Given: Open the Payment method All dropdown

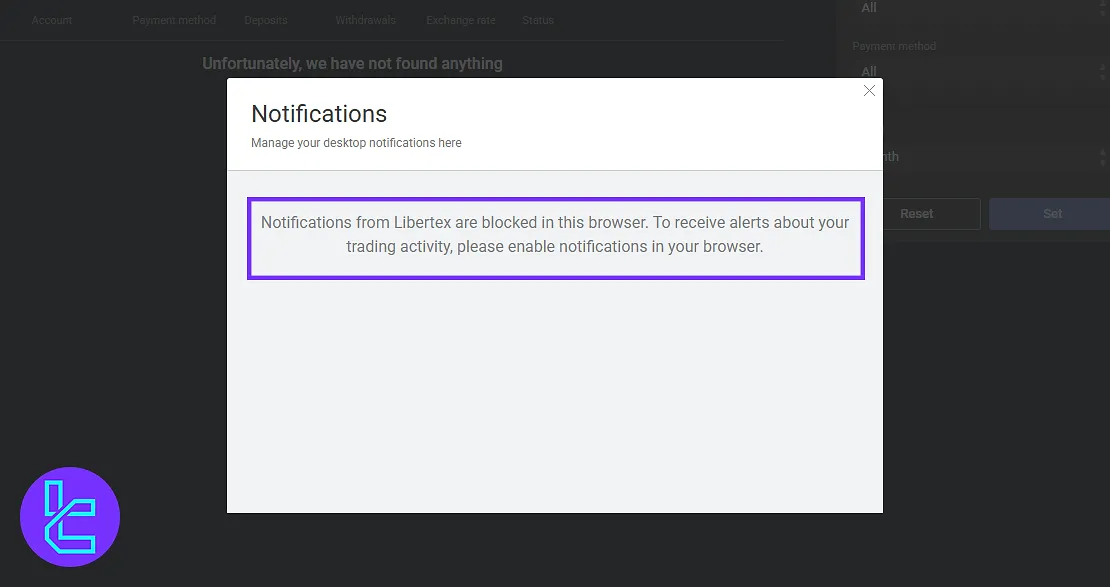Looking at the screenshot, I should (980, 72).
